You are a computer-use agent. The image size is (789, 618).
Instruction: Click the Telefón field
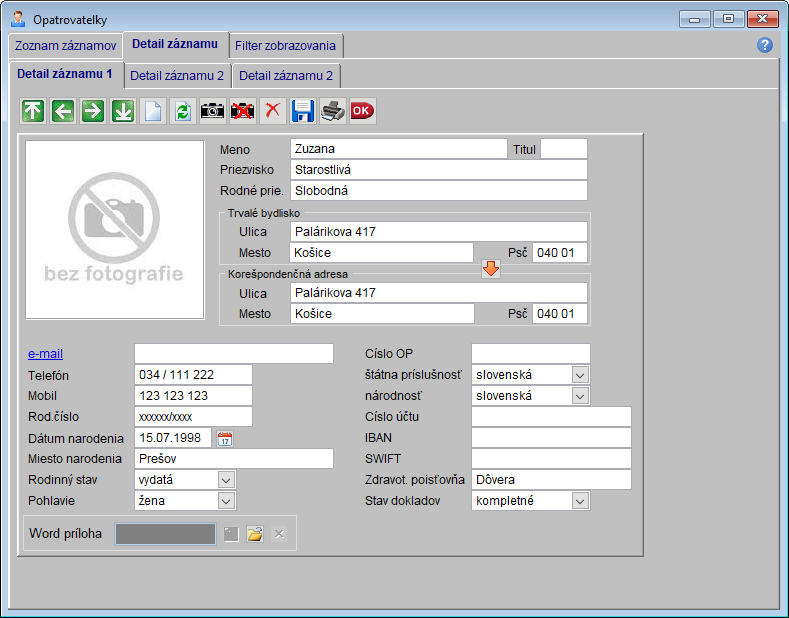(x=193, y=375)
